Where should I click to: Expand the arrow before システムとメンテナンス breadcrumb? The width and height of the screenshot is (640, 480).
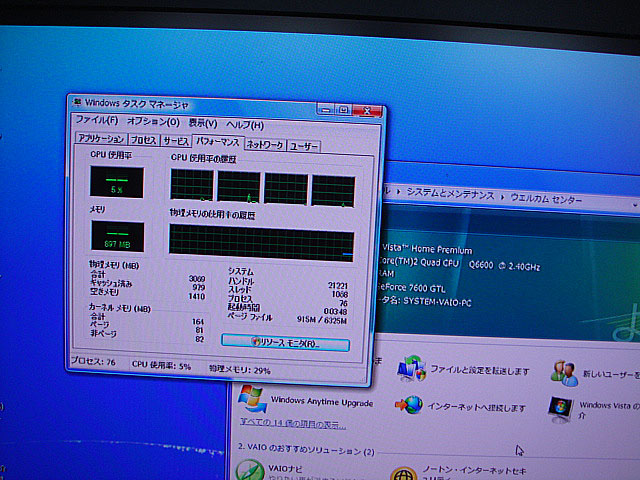click(x=398, y=191)
